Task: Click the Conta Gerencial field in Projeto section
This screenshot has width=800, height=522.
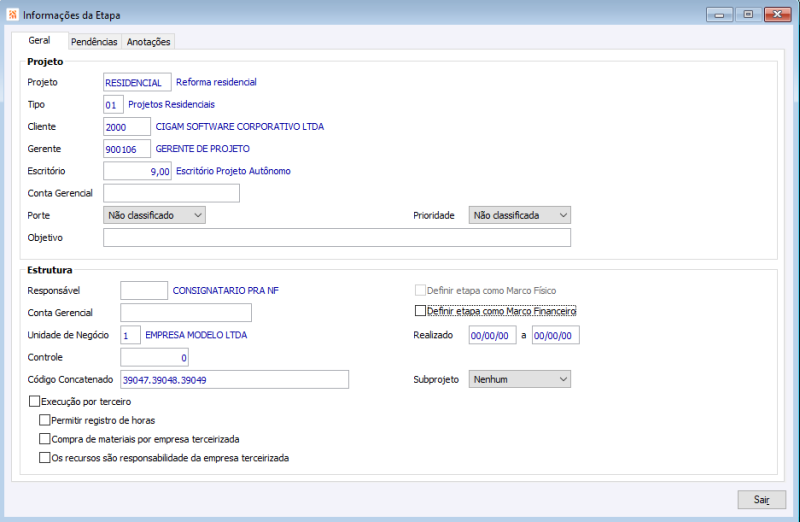Action: pos(171,193)
